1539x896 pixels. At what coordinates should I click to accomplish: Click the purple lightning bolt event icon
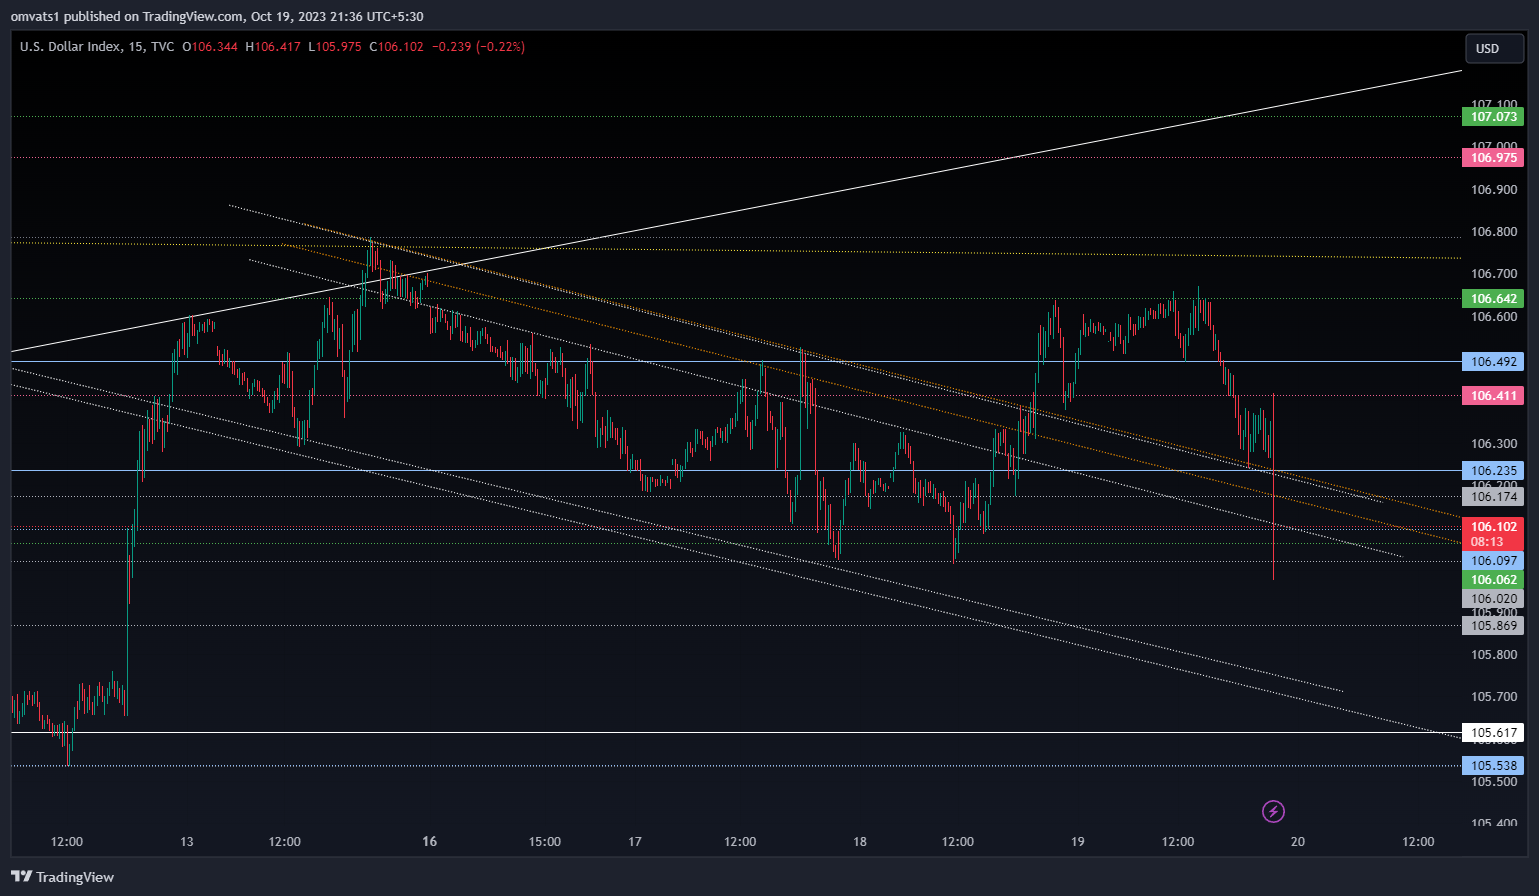1273,811
